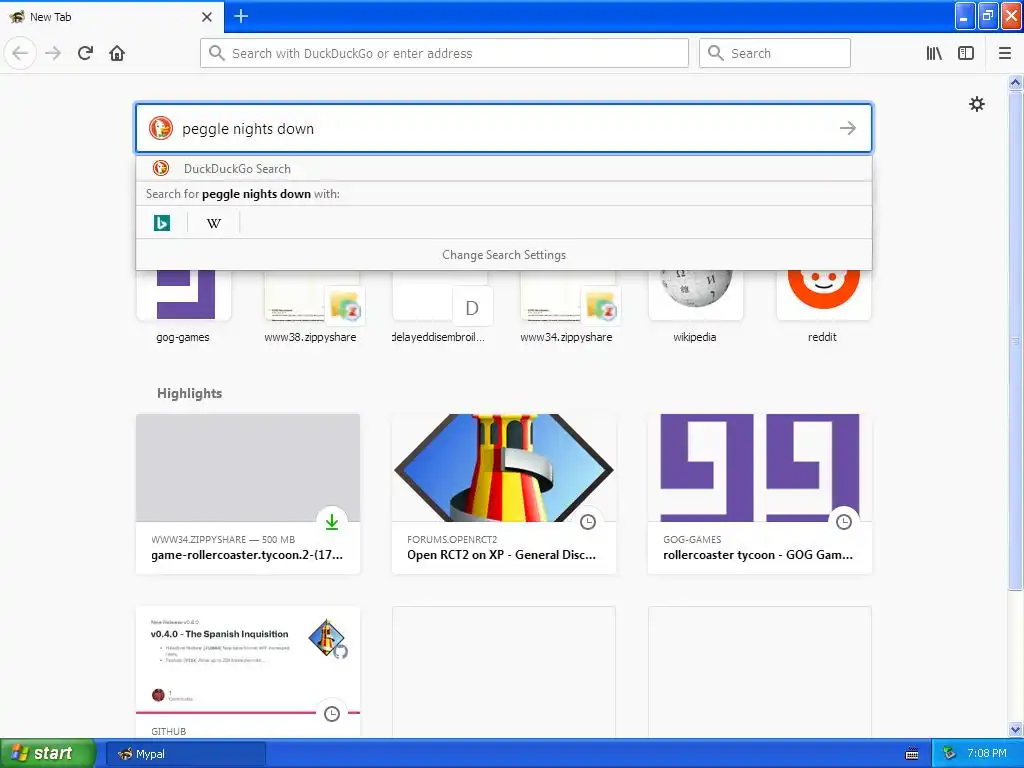Click history clock icon on OpenRCT2 card
Viewport: 1024px width, 768px height.
[x=588, y=522]
